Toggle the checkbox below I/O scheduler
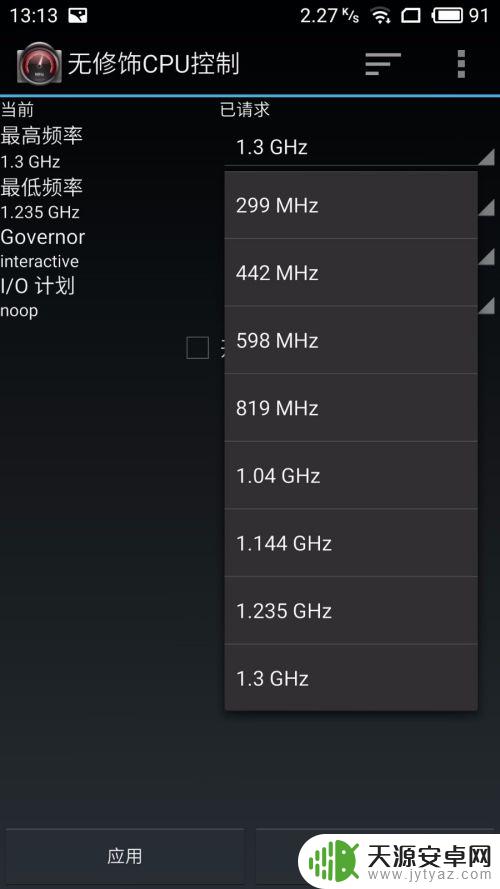This screenshot has width=500, height=889. pos(197,348)
